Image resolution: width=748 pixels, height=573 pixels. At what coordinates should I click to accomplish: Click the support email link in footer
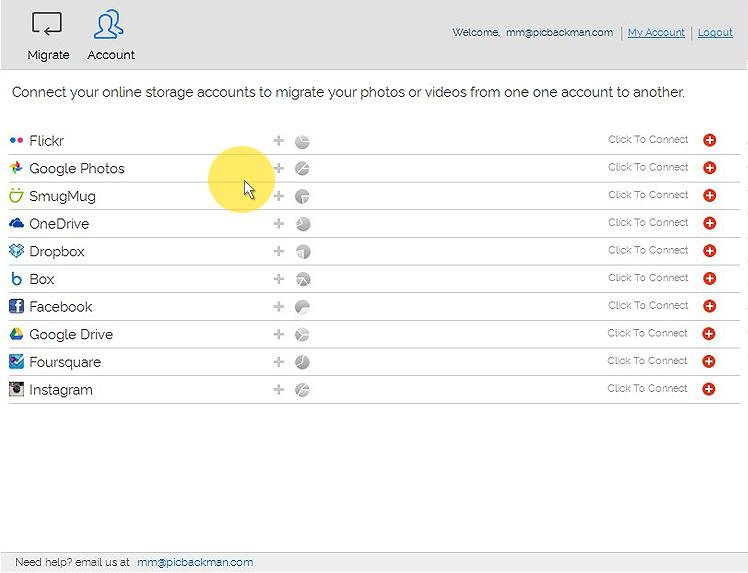point(195,562)
